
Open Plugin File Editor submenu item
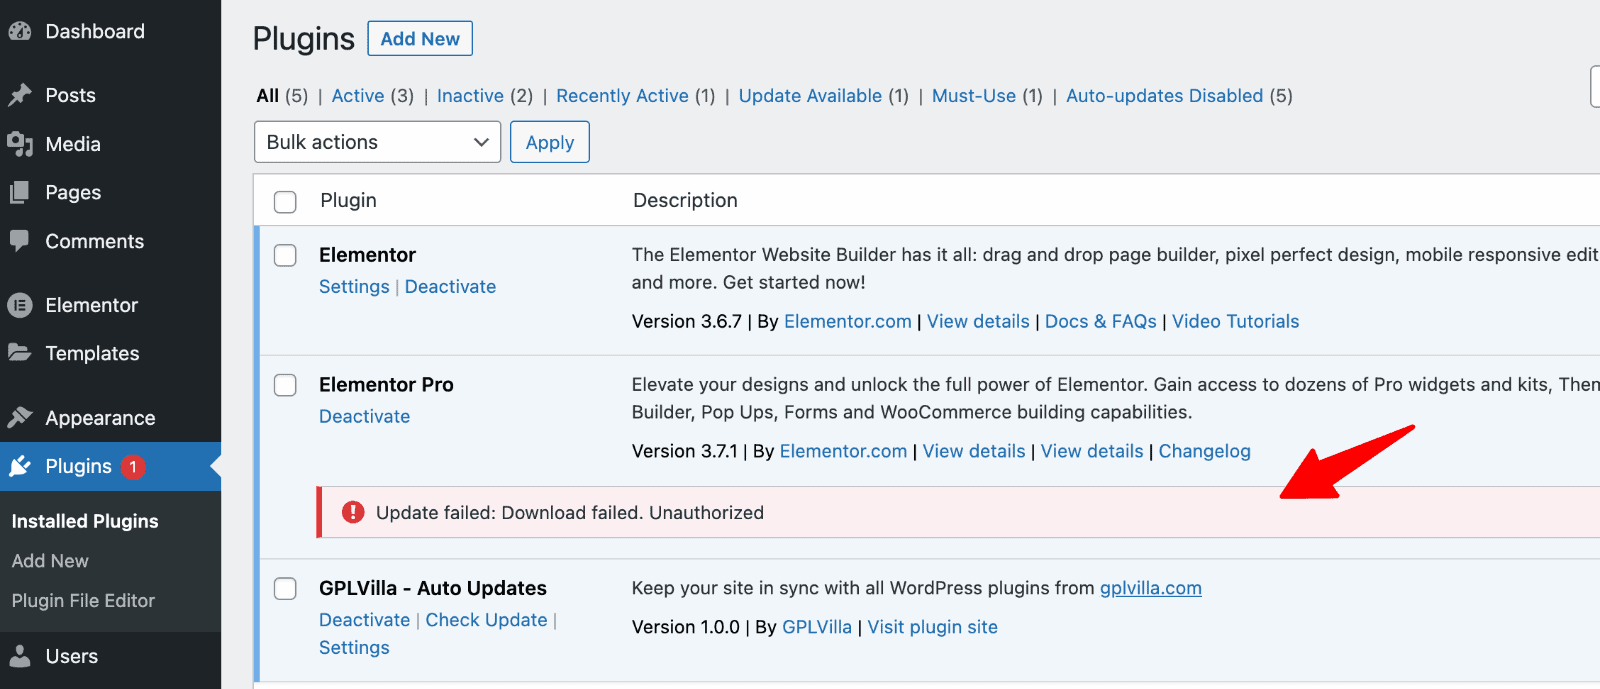pyautogui.click(x=83, y=601)
